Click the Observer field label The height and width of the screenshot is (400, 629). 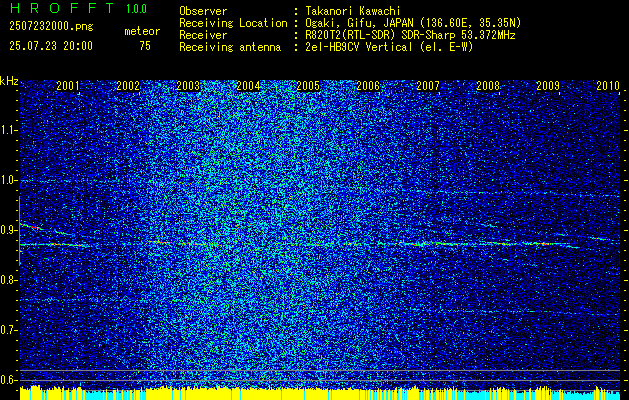203,11
